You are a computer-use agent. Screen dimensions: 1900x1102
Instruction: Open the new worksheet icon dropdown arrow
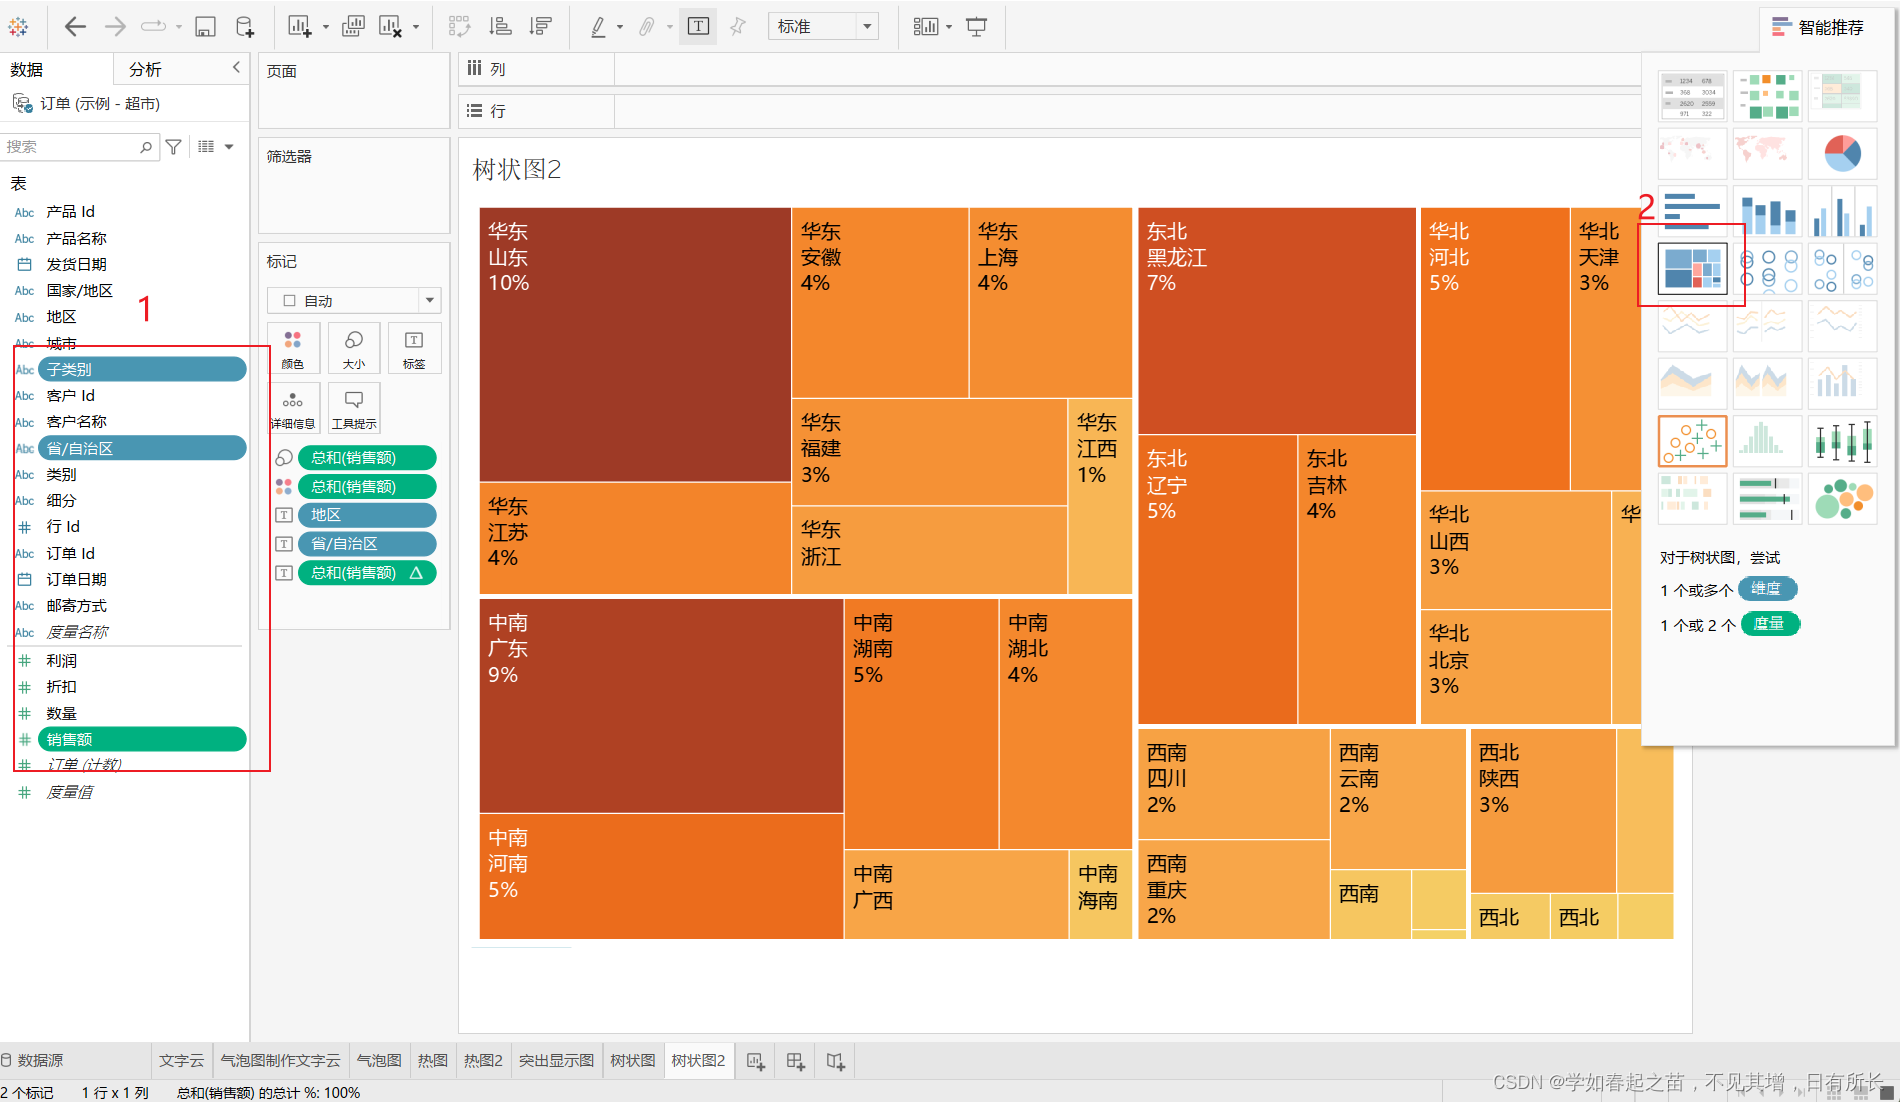[326, 28]
